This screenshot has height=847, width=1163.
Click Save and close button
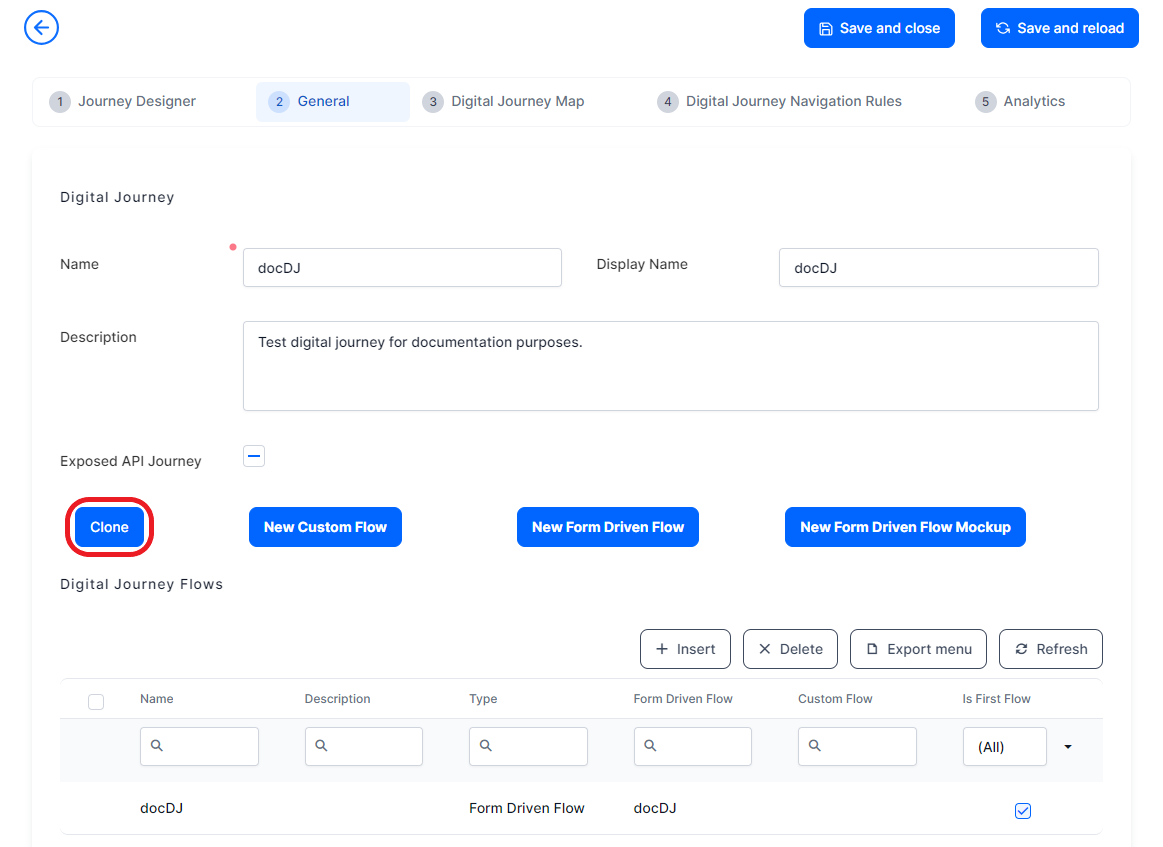(879, 28)
